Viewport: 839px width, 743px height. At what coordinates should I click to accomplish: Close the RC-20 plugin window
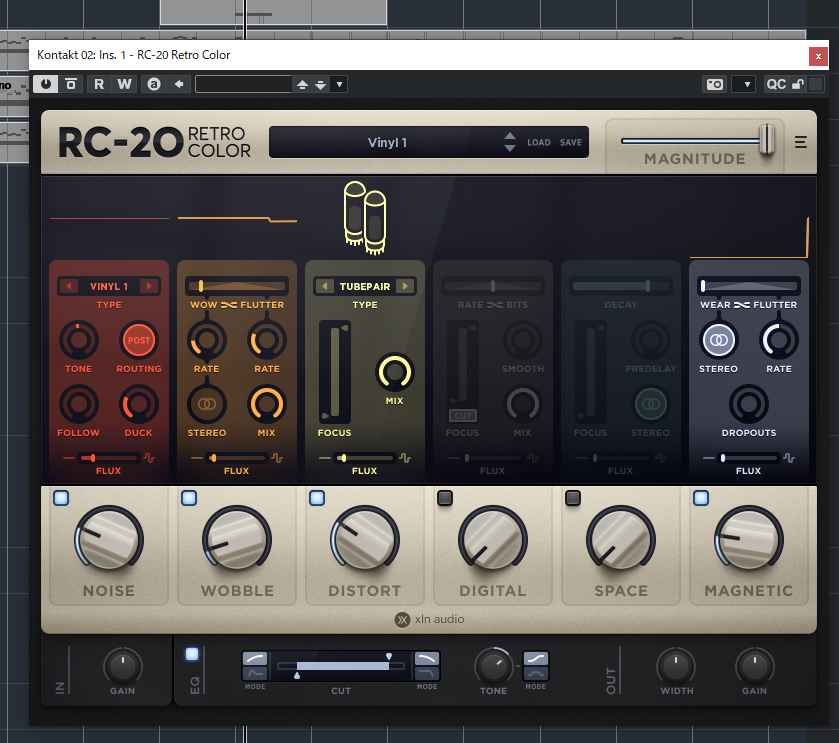[818, 56]
